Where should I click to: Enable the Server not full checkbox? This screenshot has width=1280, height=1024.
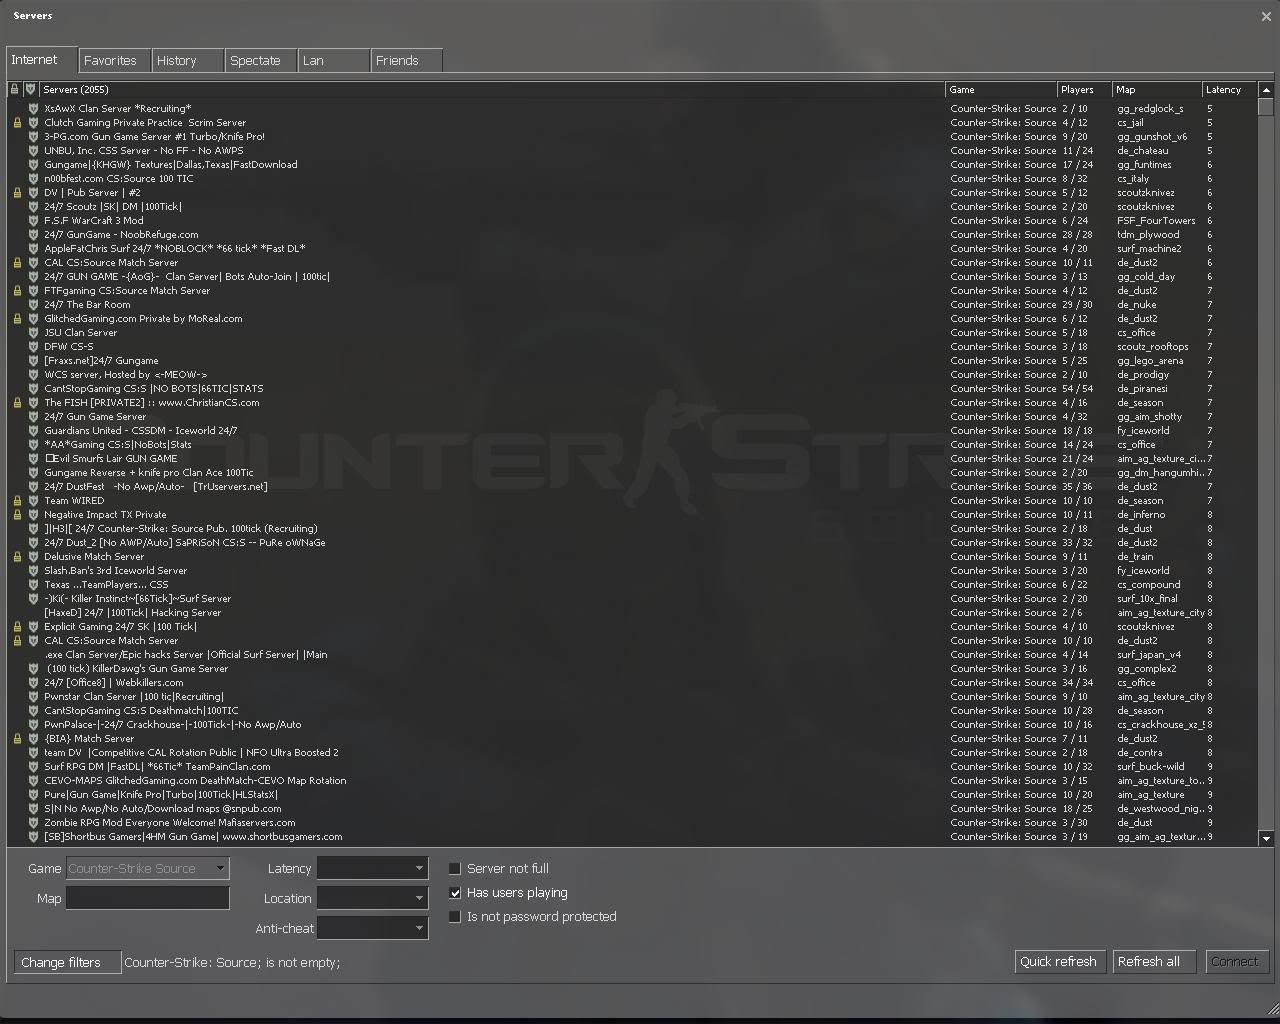click(x=455, y=869)
